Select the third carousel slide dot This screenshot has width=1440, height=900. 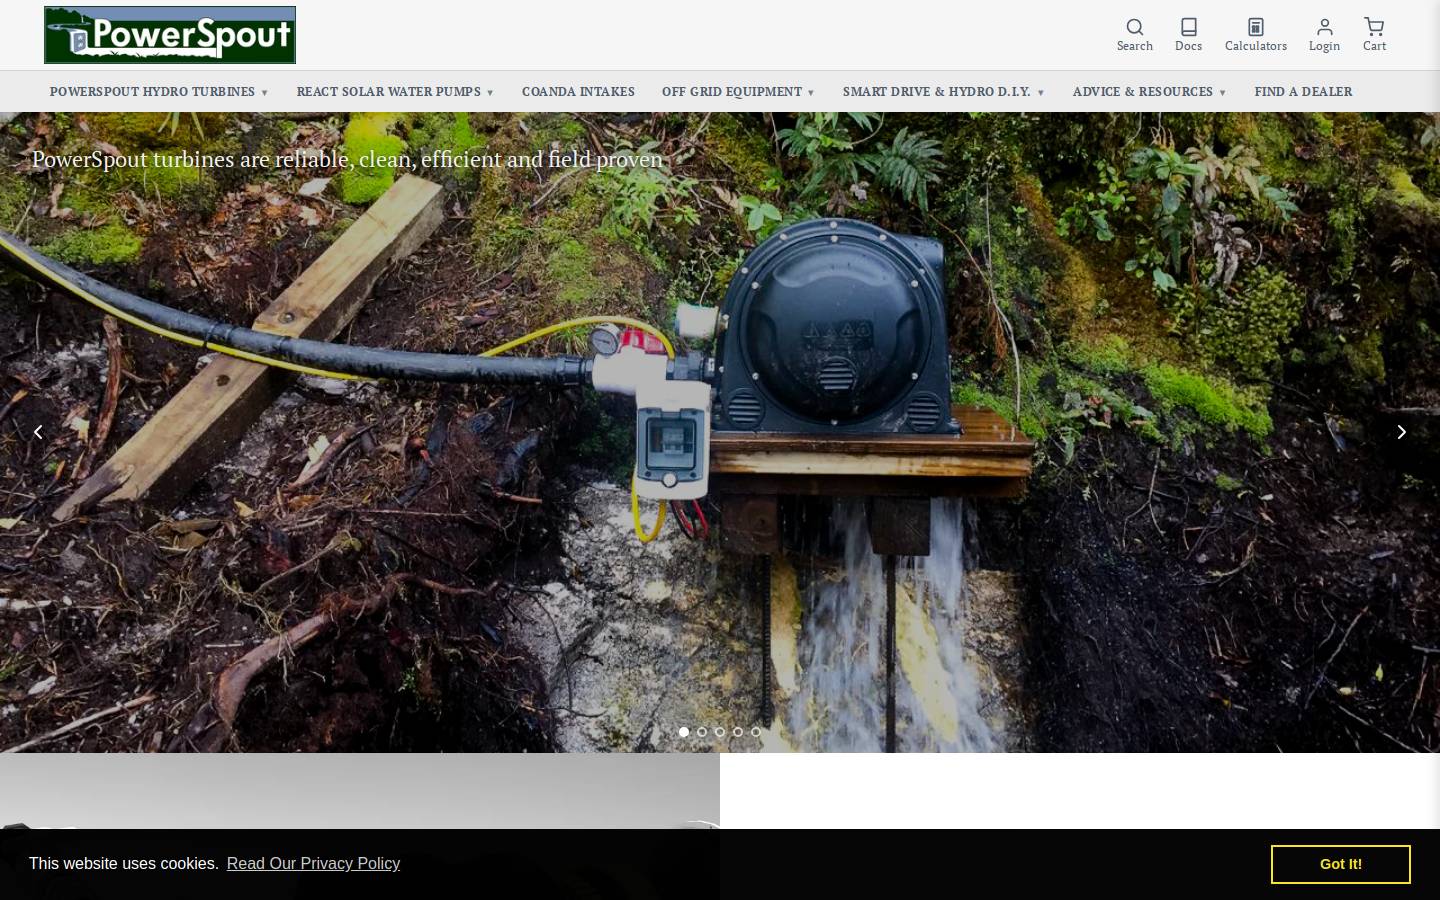(720, 732)
